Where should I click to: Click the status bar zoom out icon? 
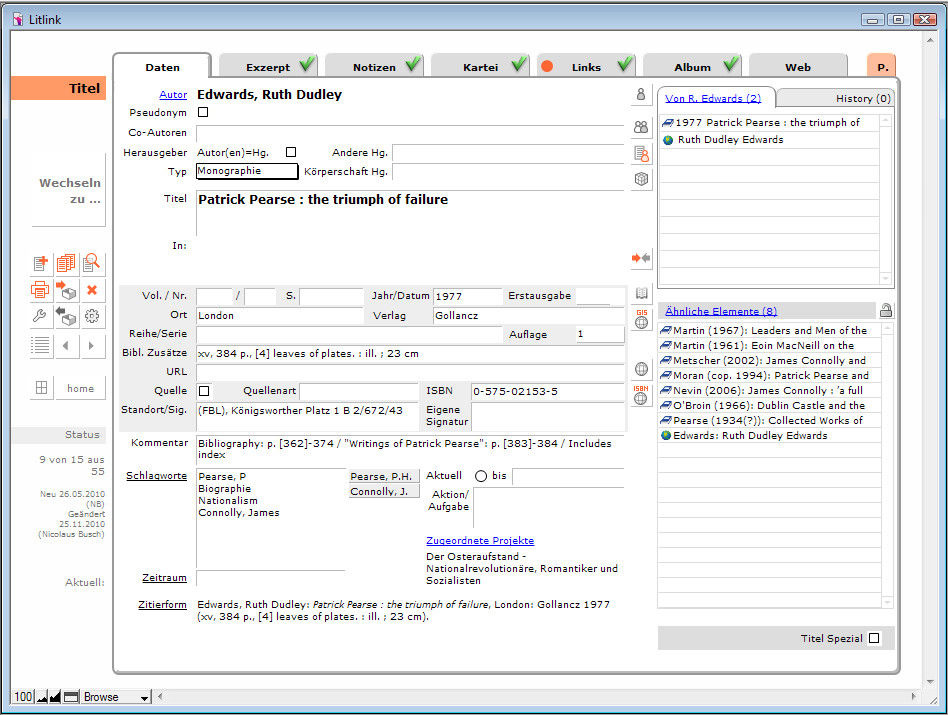(x=42, y=697)
